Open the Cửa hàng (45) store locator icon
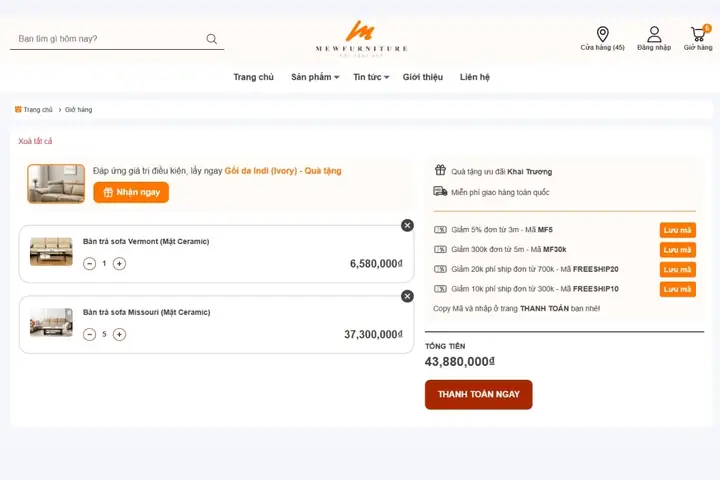 [602, 39]
